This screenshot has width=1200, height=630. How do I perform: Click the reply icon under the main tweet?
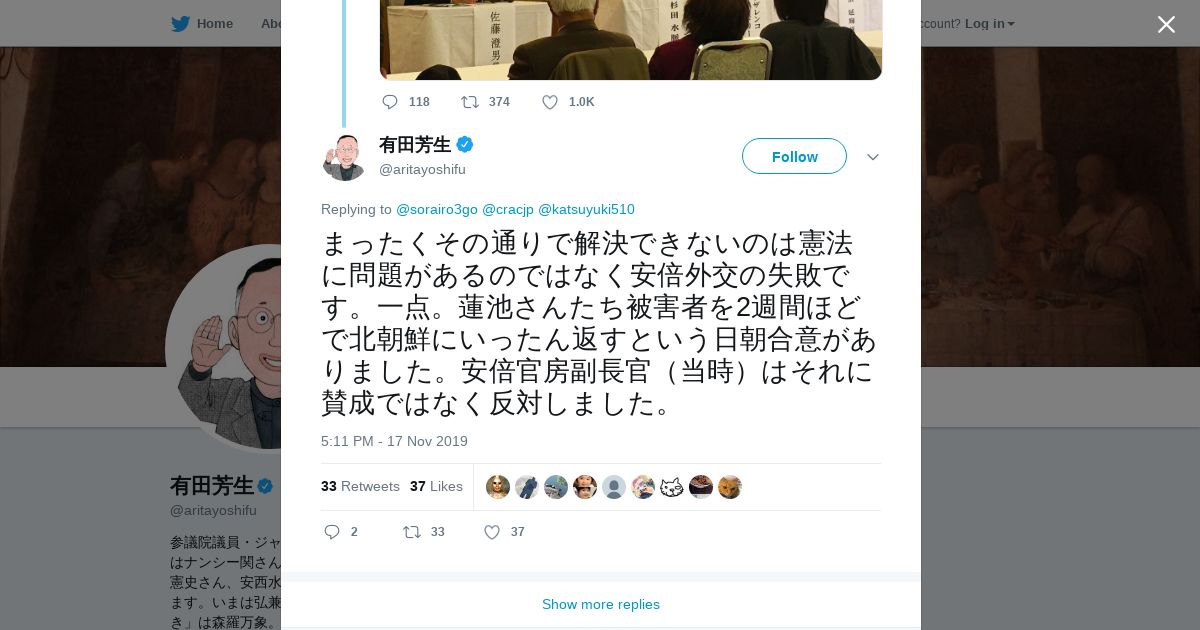332,532
